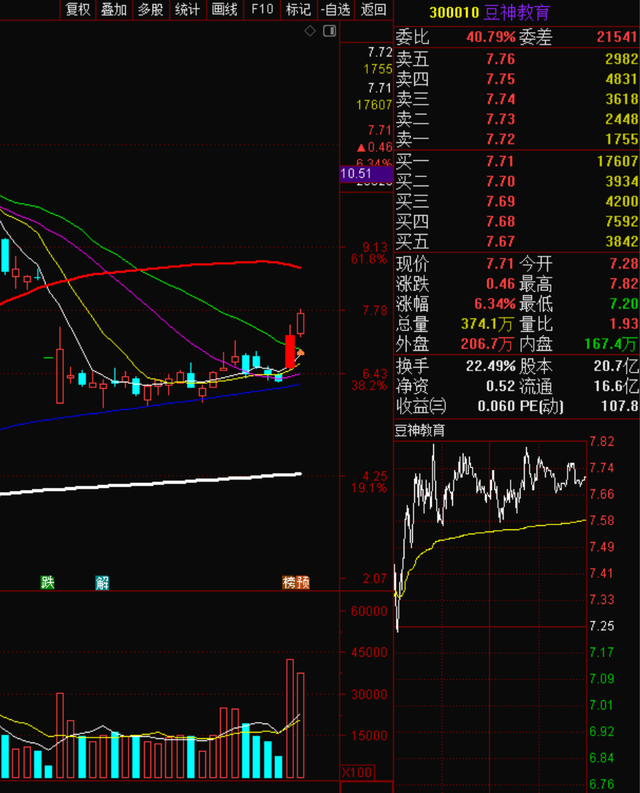Select 买一 volume 17607 in order book
The width and height of the screenshot is (640, 793).
pyautogui.click(x=618, y=161)
